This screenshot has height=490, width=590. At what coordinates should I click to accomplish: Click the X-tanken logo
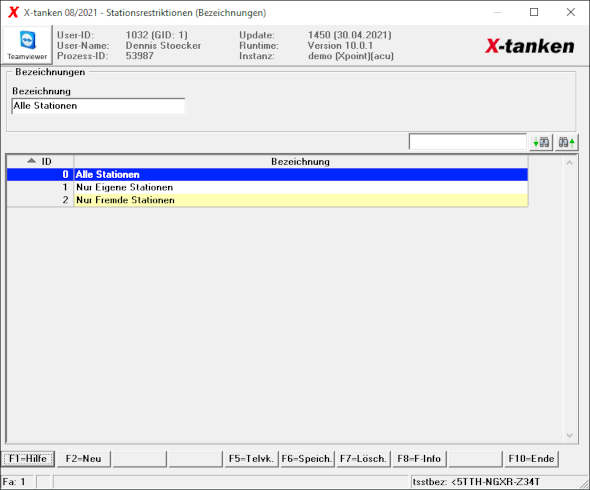[530, 46]
